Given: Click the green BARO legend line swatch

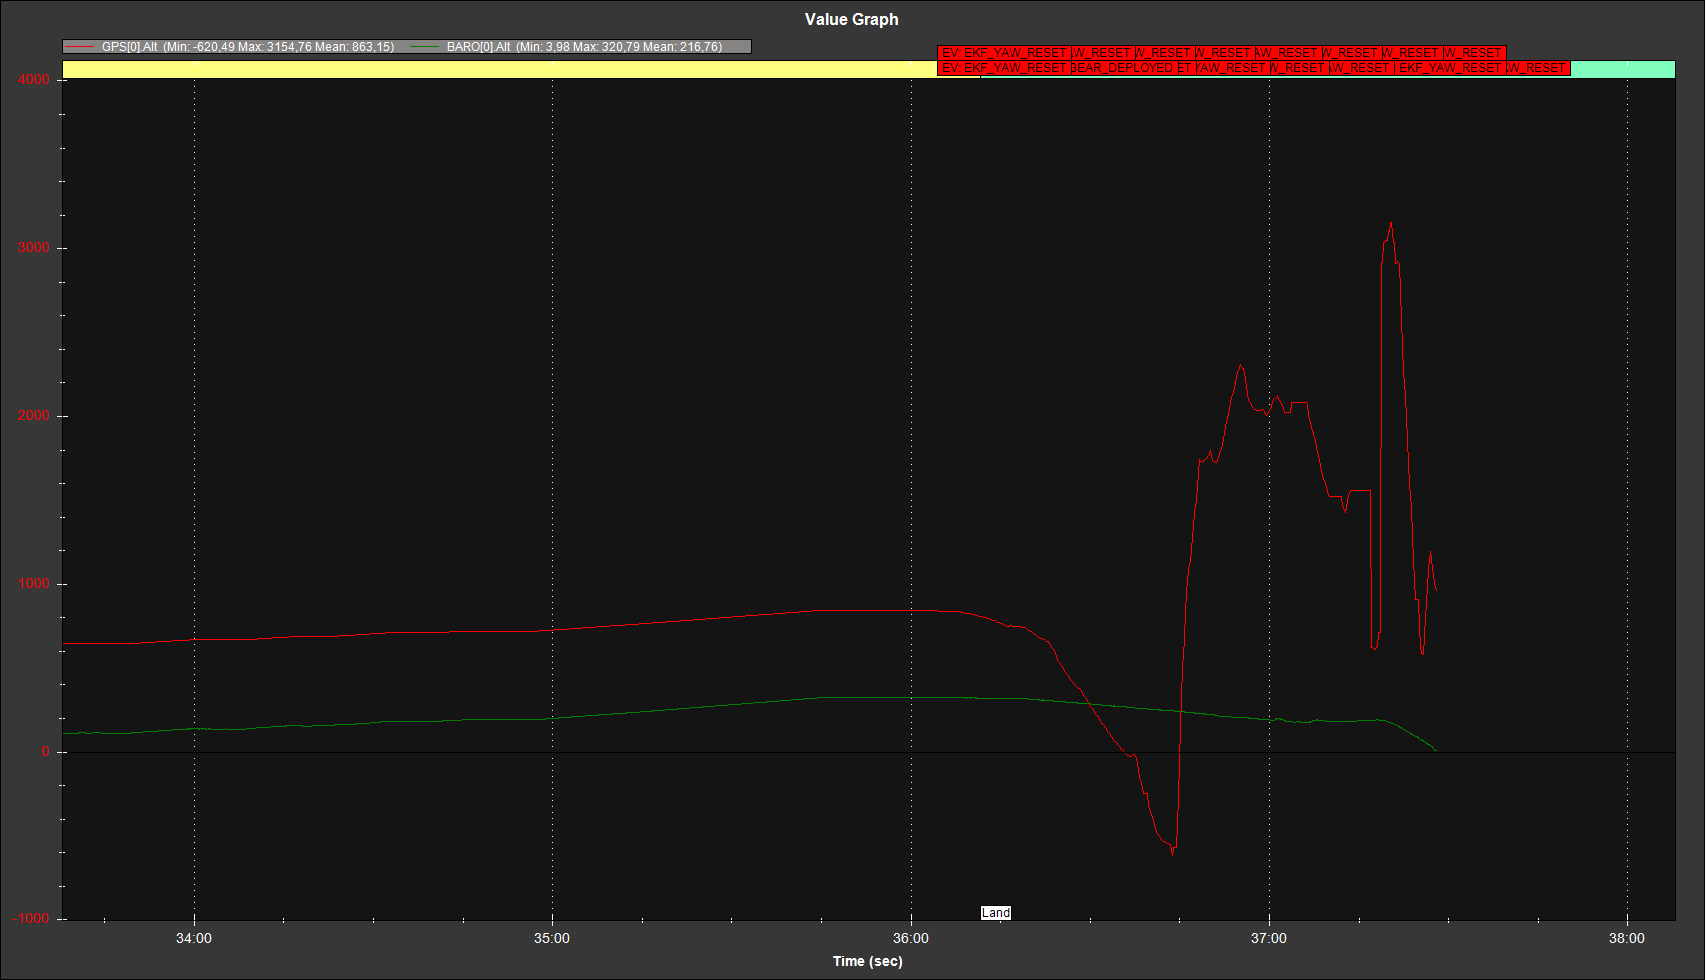Looking at the screenshot, I should (425, 47).
